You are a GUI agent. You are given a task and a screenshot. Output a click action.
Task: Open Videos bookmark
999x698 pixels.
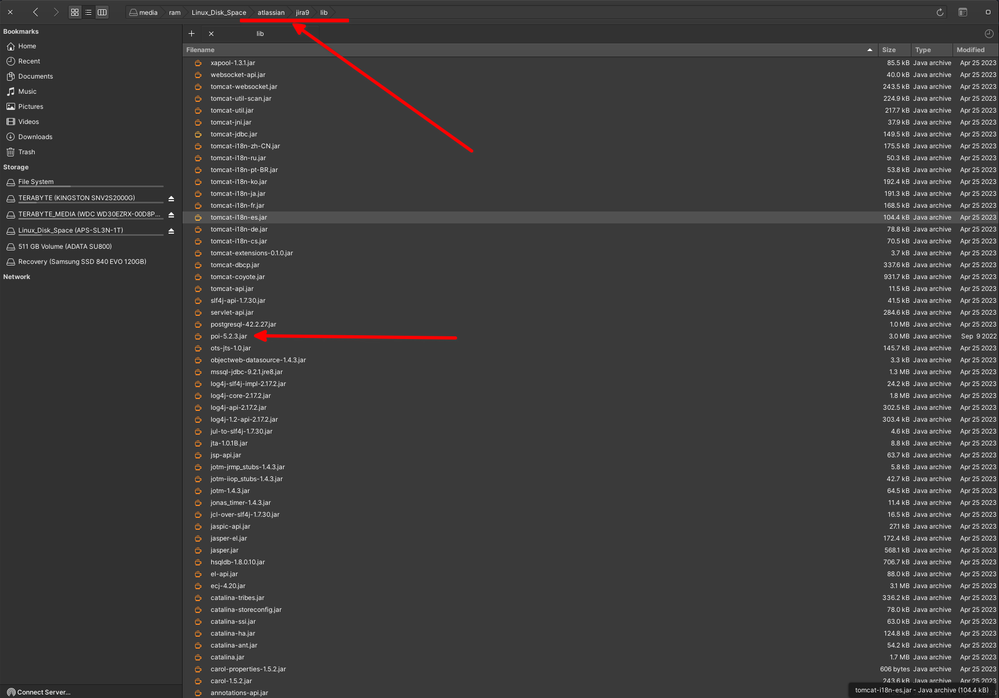point(28,122)
